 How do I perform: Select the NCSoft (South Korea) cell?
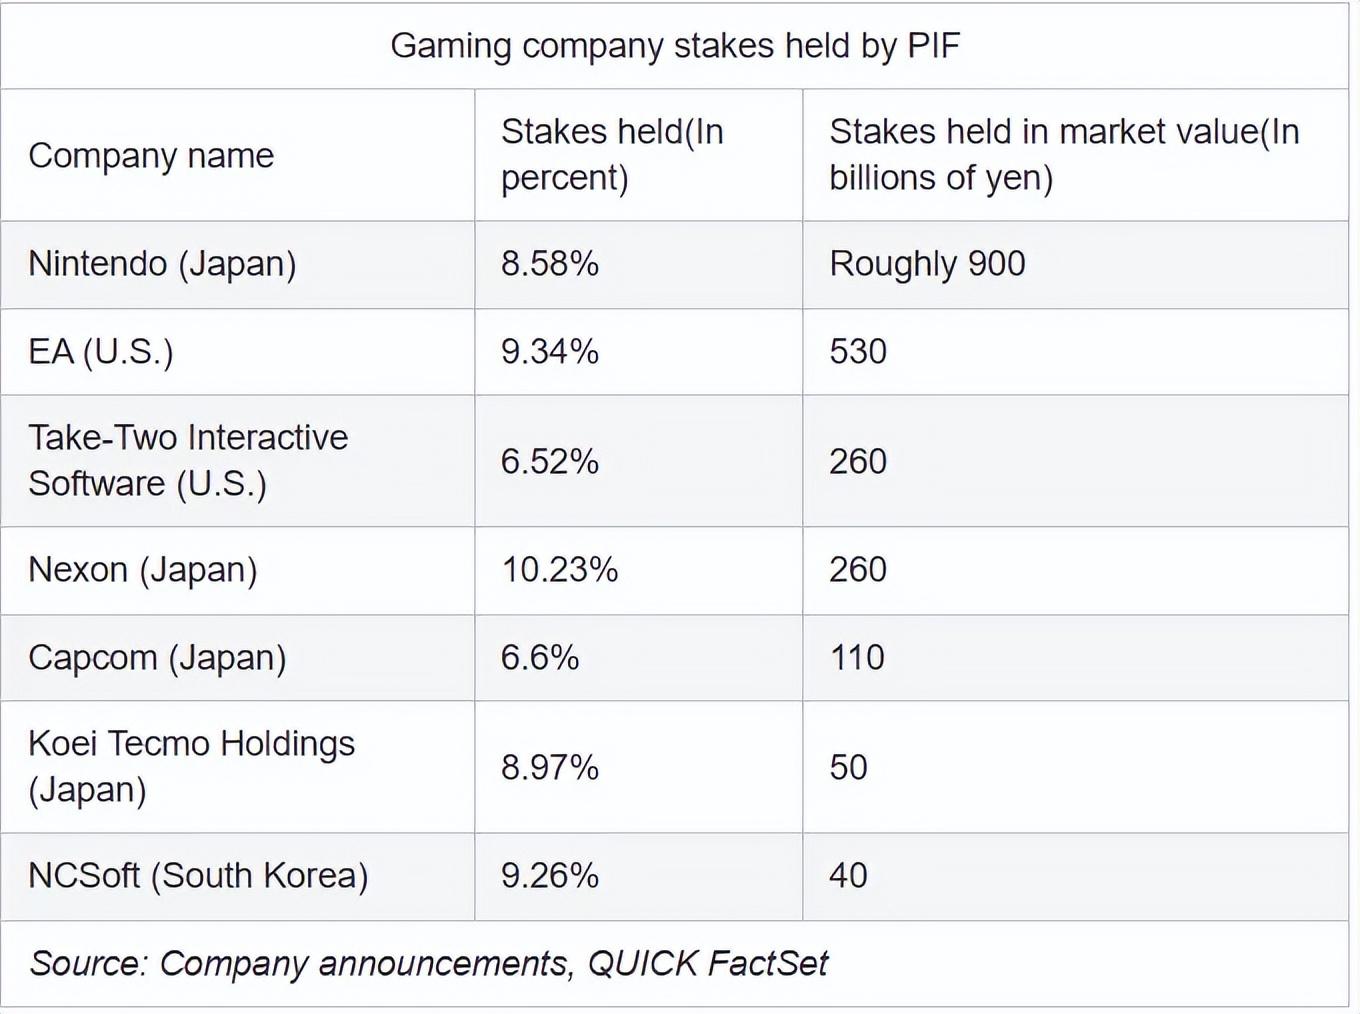pyautogui.click(x=198, y=876)
